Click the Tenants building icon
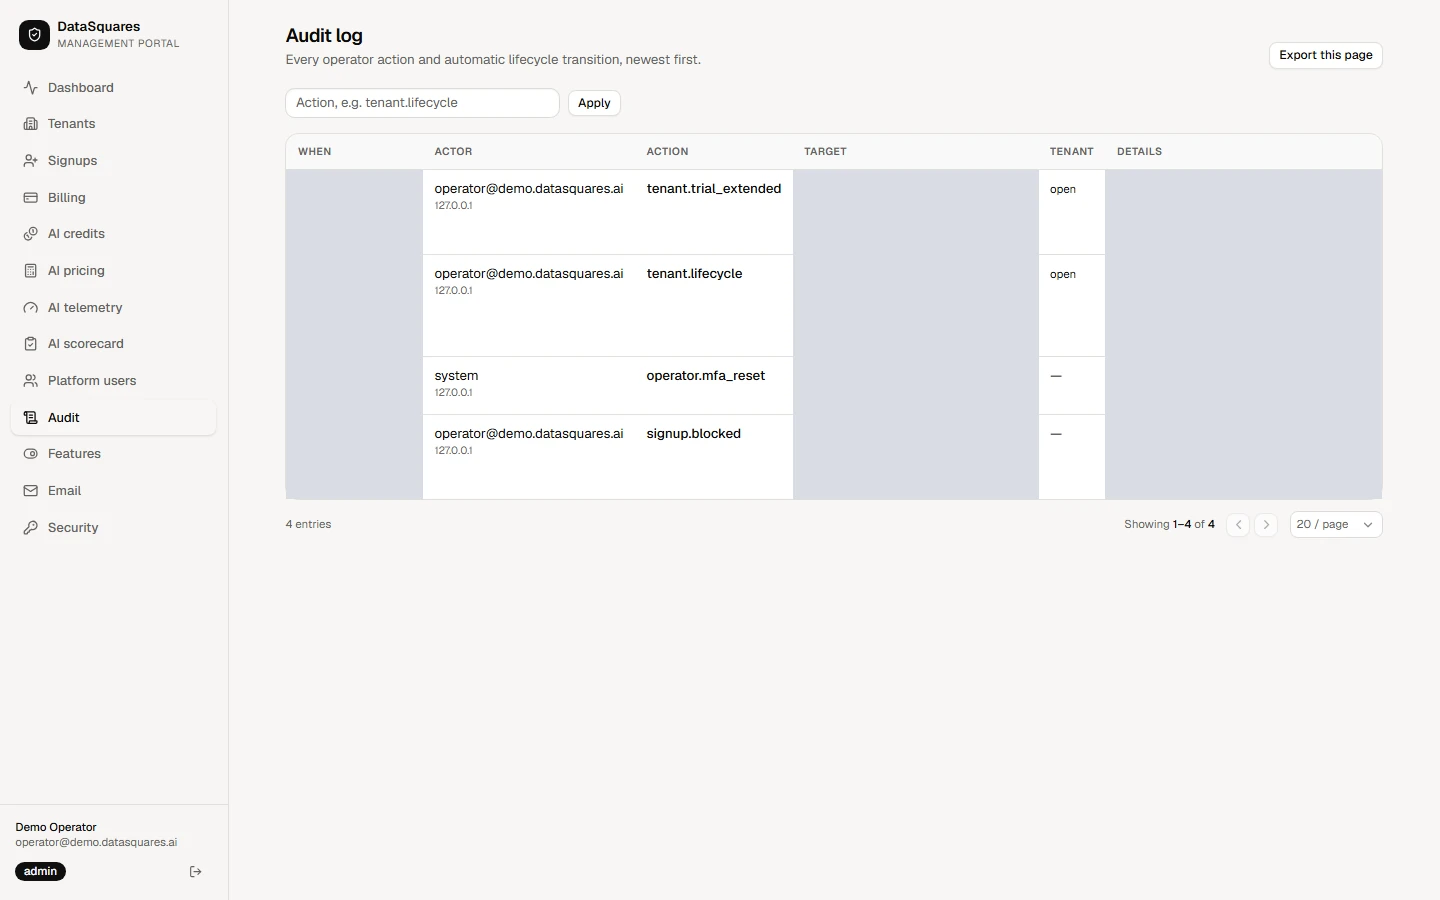 pos(31,124)
